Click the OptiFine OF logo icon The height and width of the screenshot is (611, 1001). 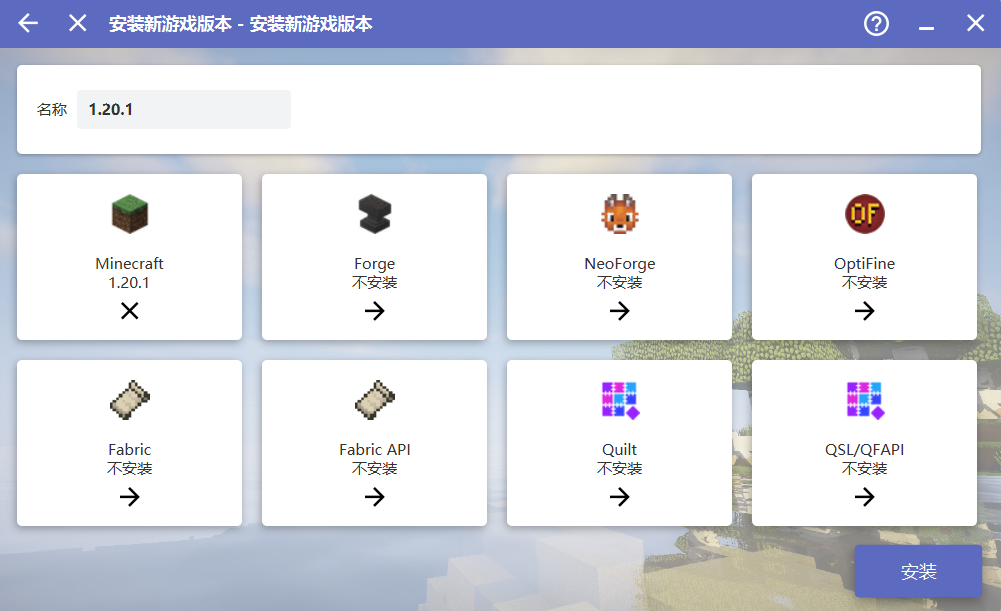click(x=864, y=214)
